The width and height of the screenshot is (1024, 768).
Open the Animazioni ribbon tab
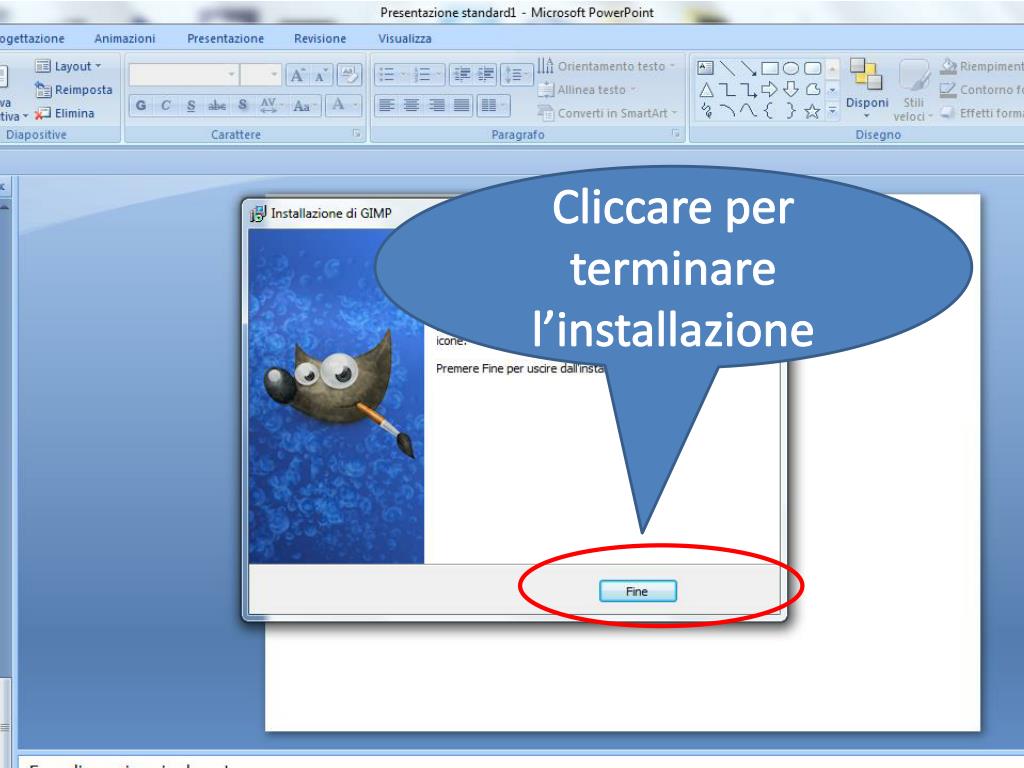[x=125, y=39]
